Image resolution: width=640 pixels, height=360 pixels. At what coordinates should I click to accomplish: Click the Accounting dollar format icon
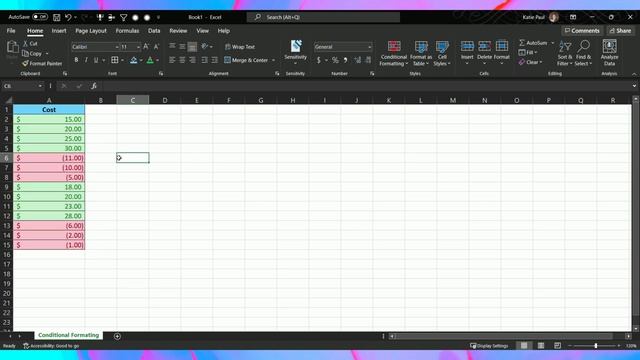pyautogui.click(x=319, y=60)
